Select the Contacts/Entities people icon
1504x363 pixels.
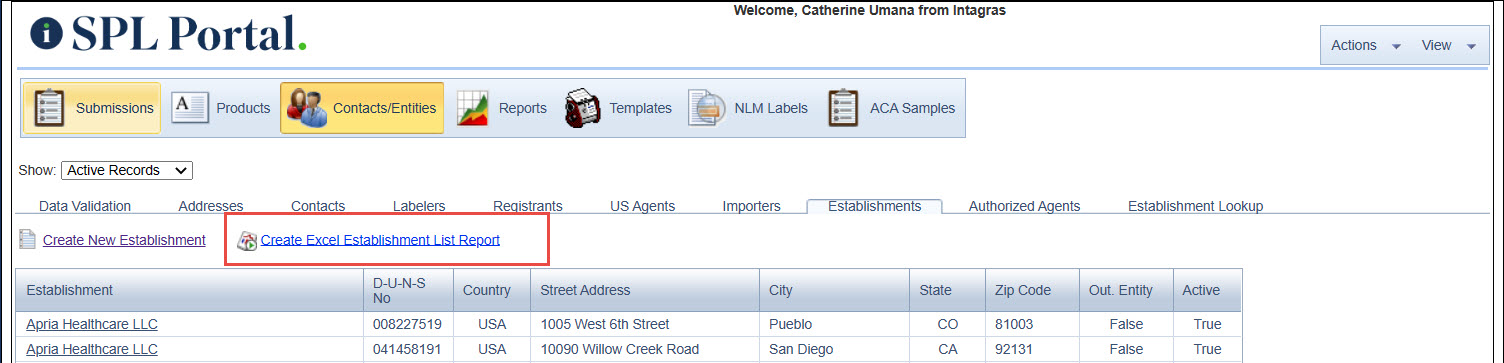pyautogui.click(x=306, y=108)
